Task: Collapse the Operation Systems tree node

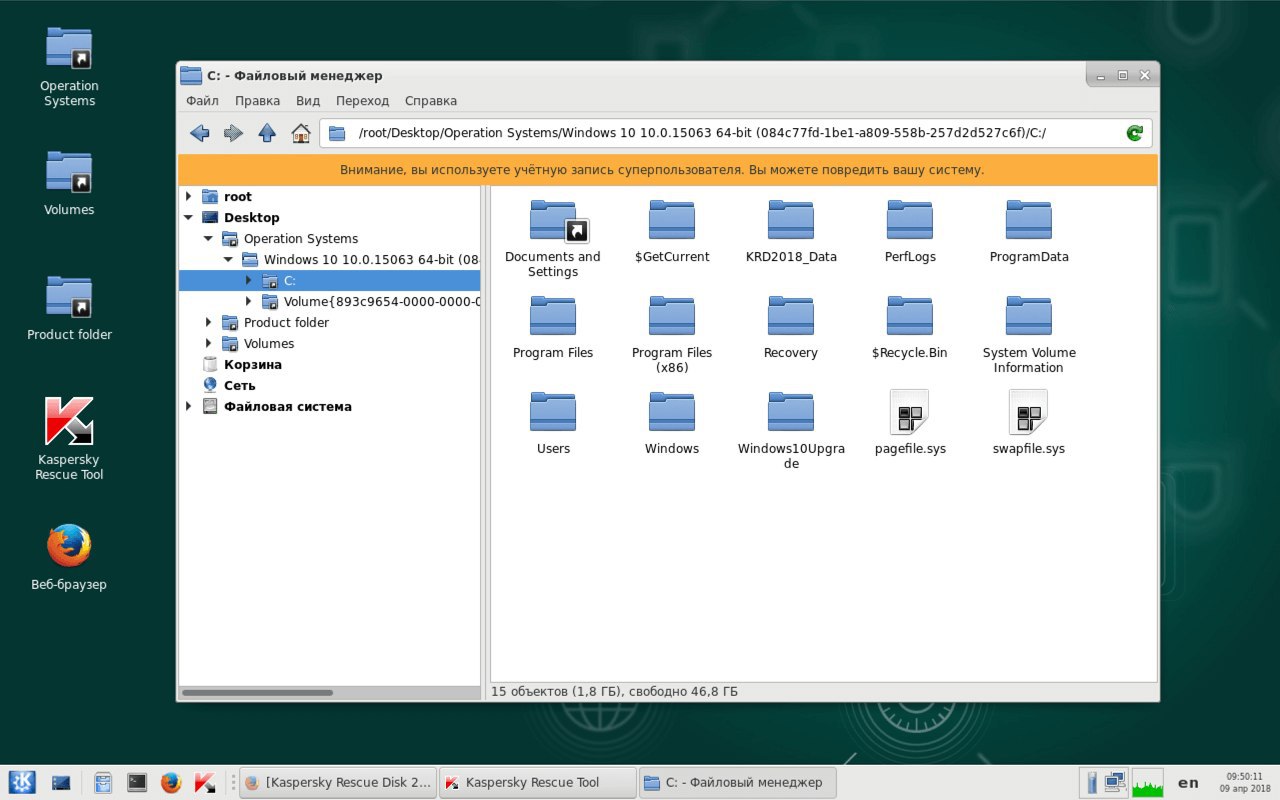Action: click(x=208, y=239)
